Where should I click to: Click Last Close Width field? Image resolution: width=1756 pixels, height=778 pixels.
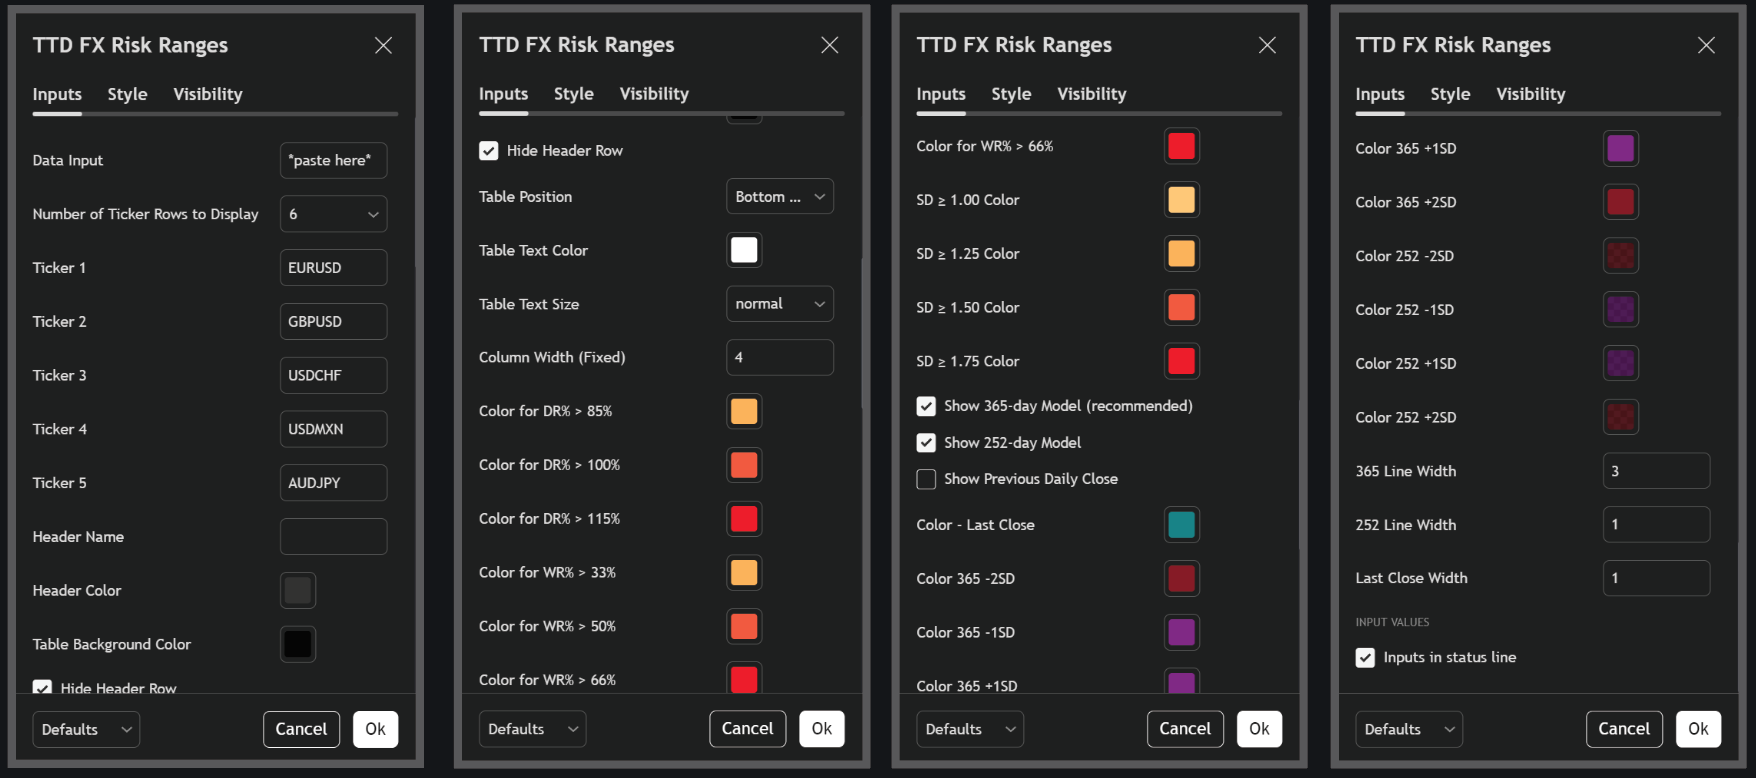pos(1656,578)
